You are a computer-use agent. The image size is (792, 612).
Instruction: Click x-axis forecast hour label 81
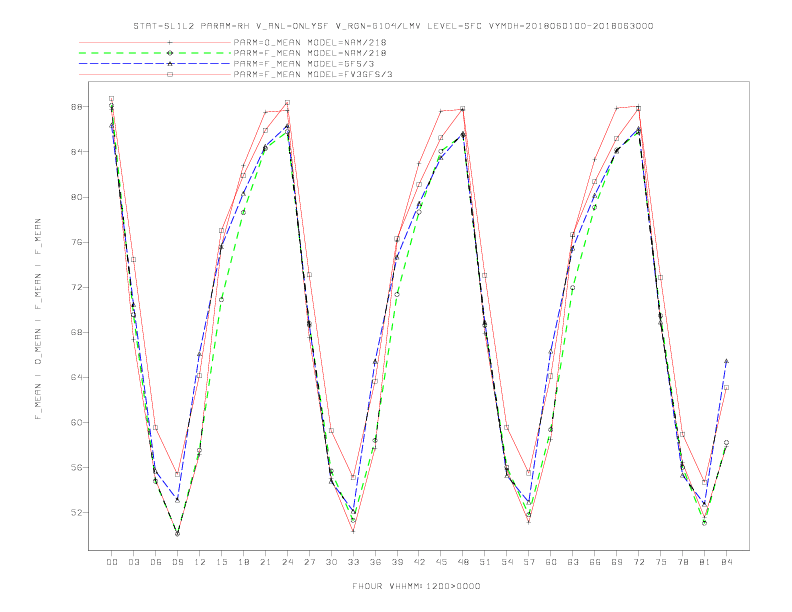705,562
